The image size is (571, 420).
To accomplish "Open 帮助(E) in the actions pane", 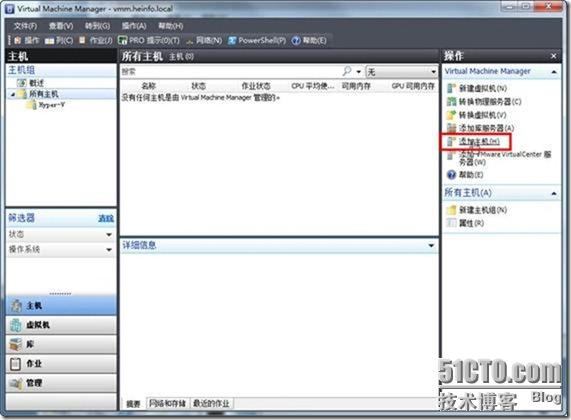I will 465,175.
